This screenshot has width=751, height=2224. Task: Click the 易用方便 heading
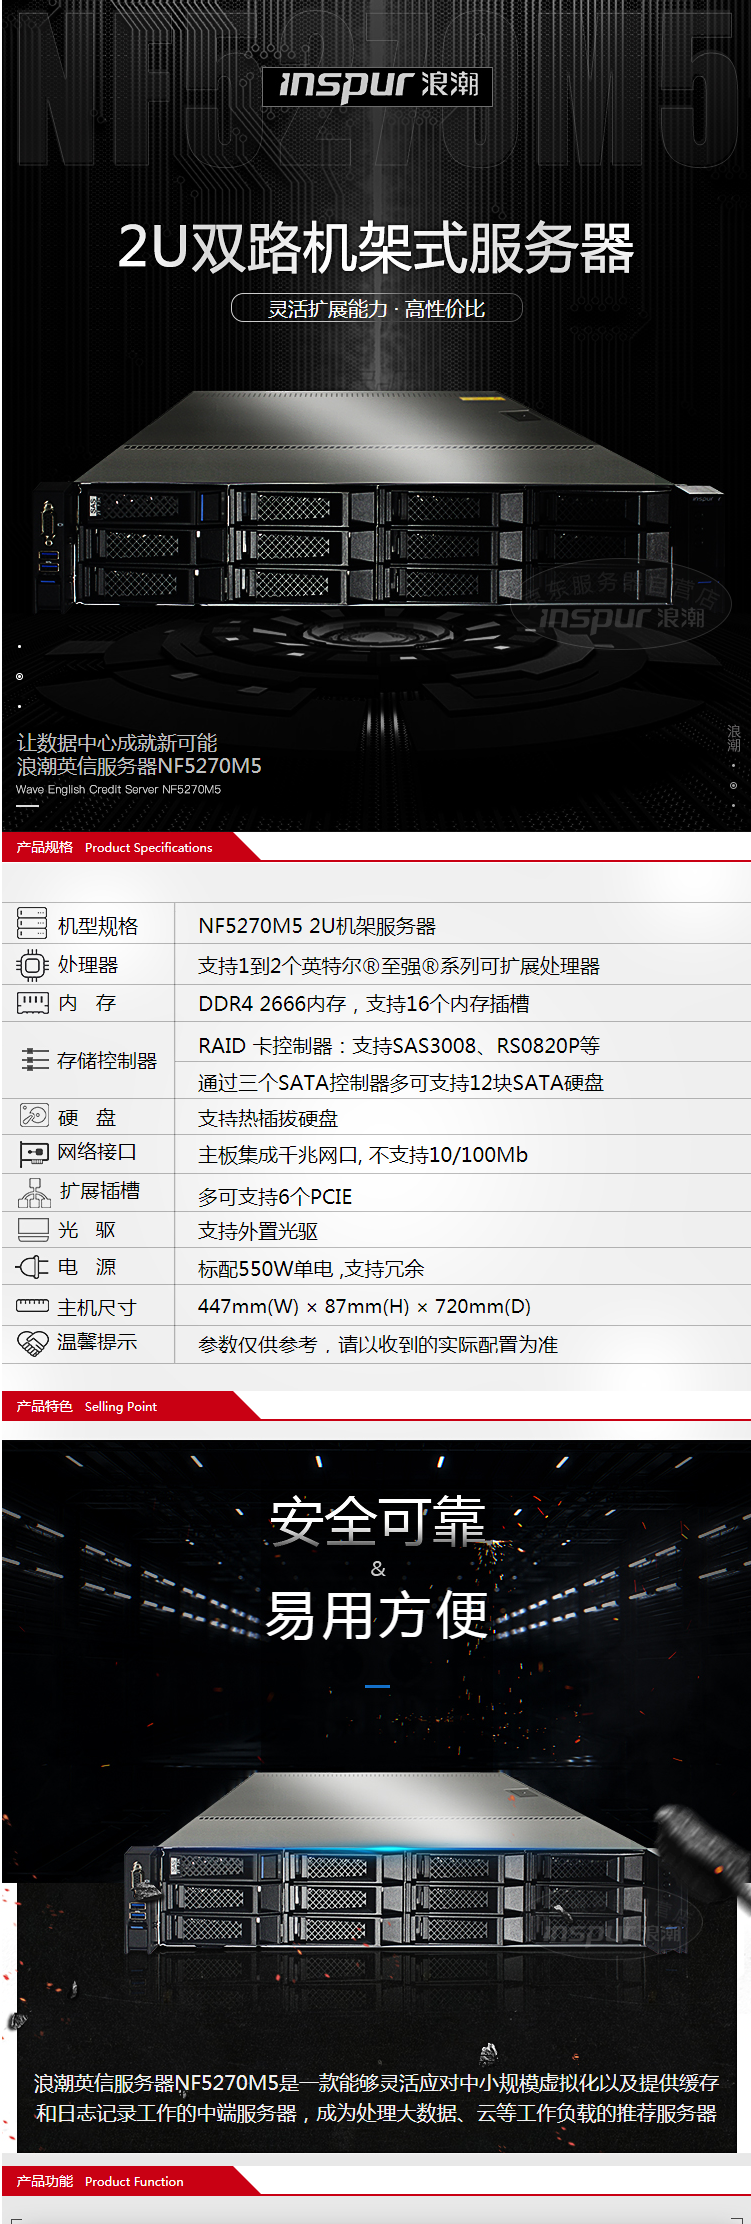[x=377, y=1615]
